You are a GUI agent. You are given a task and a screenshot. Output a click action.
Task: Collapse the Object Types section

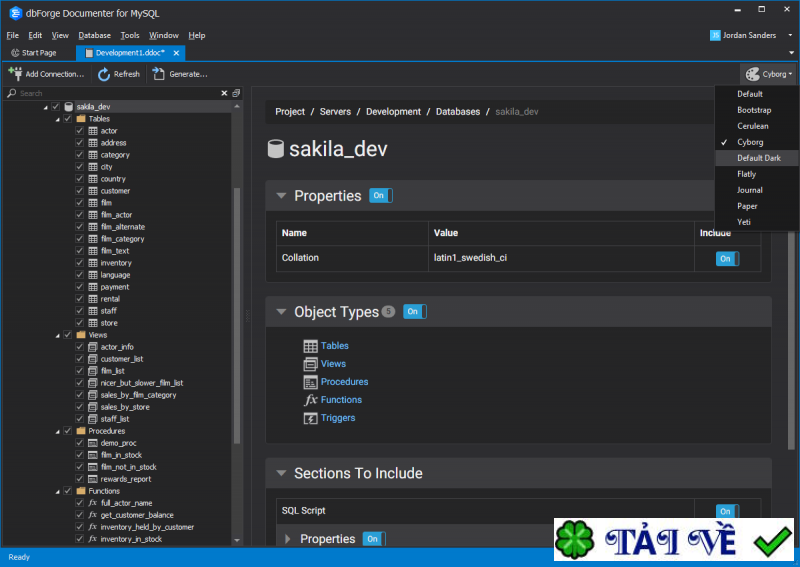(x=281, y=312)
